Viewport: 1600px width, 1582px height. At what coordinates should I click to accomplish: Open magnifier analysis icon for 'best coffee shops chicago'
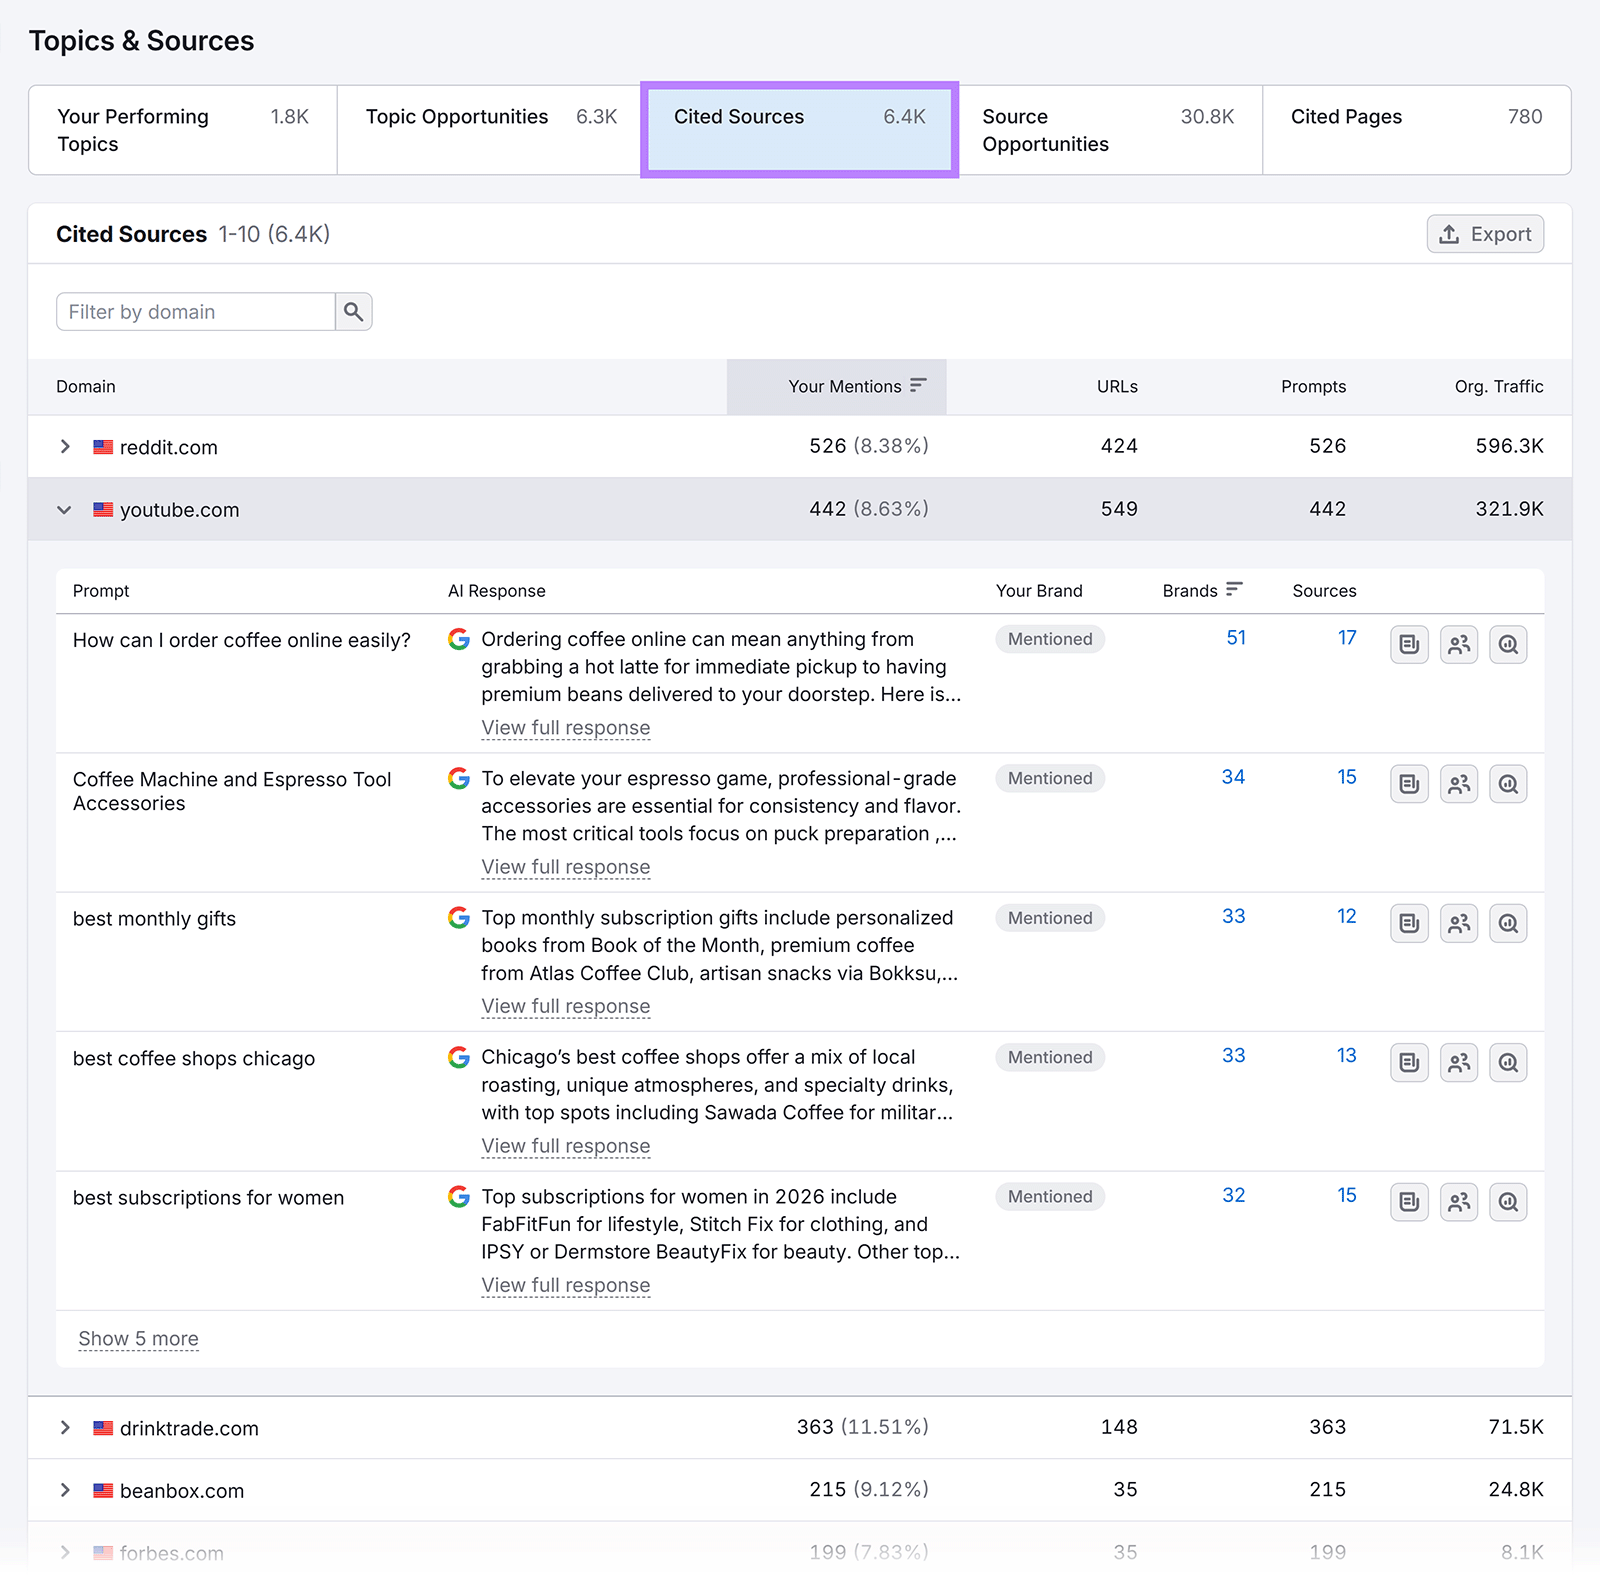pos(1508,1062)
